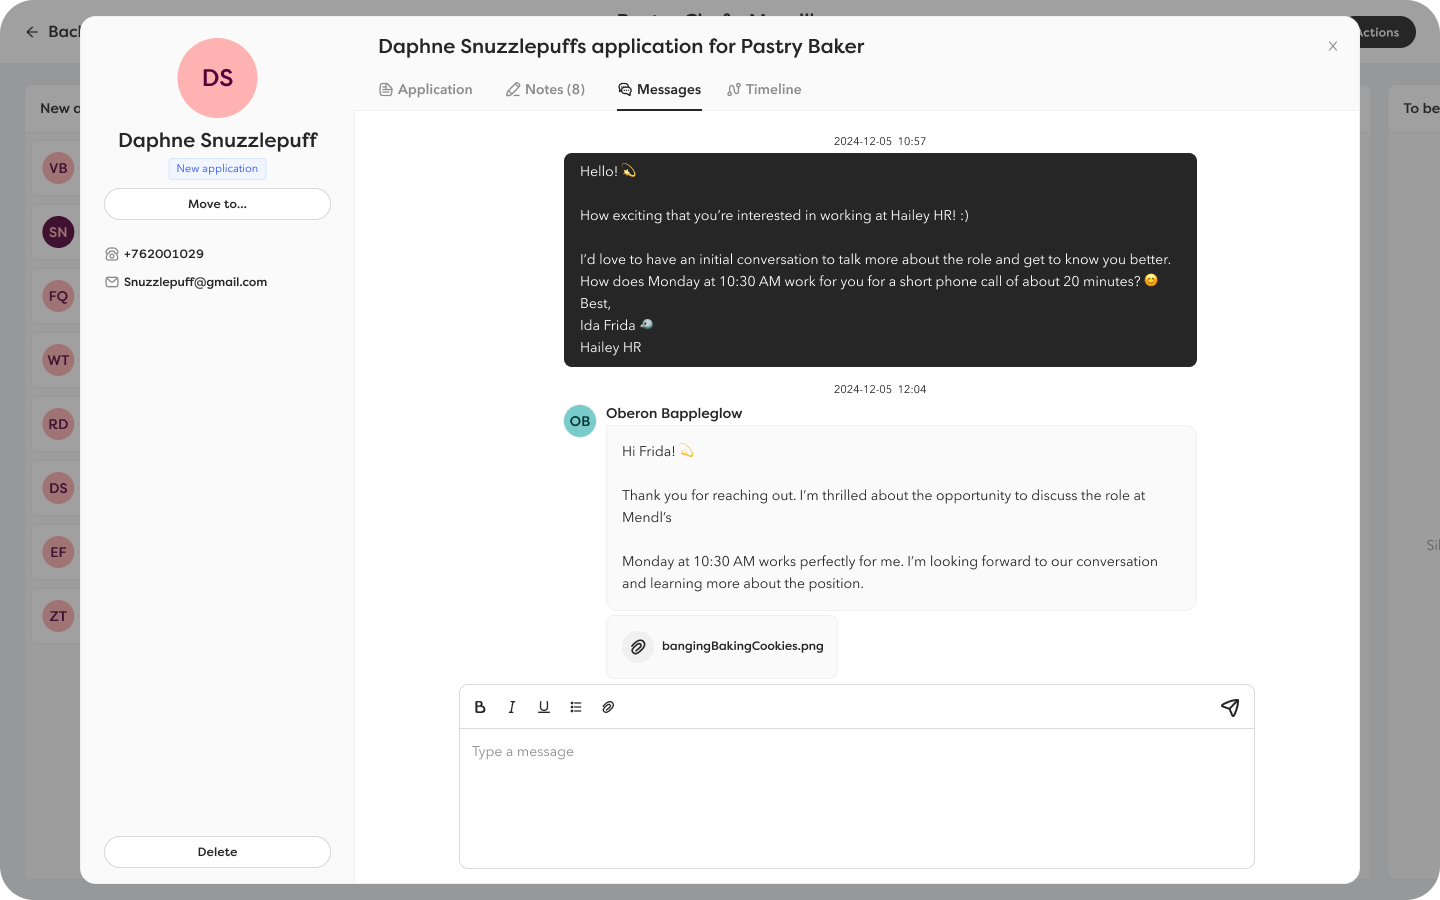
Task: Click the DS avatar circle
Action: (217, 78)
